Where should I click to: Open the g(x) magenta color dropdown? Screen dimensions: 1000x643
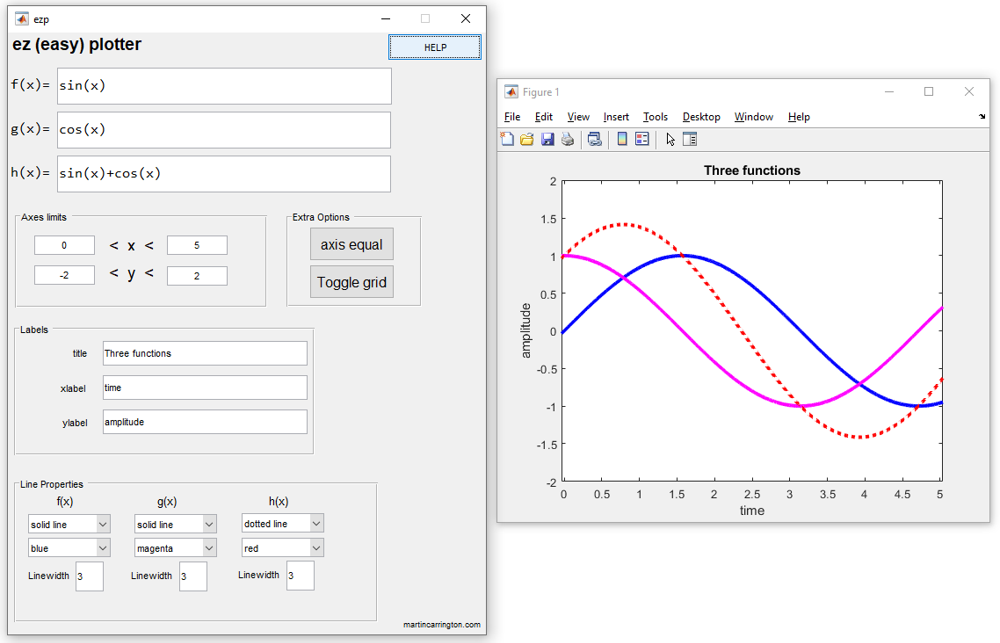pos(176,548)
